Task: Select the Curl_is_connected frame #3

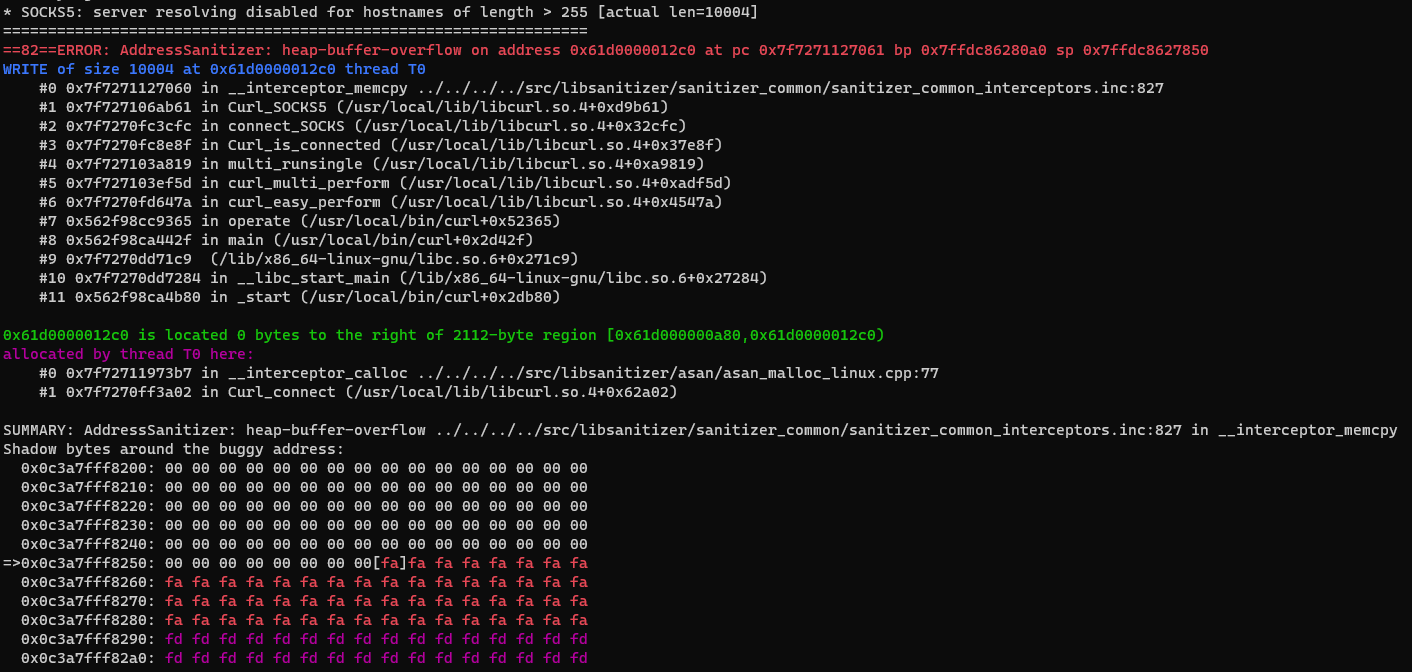Action: pos(380,145)
